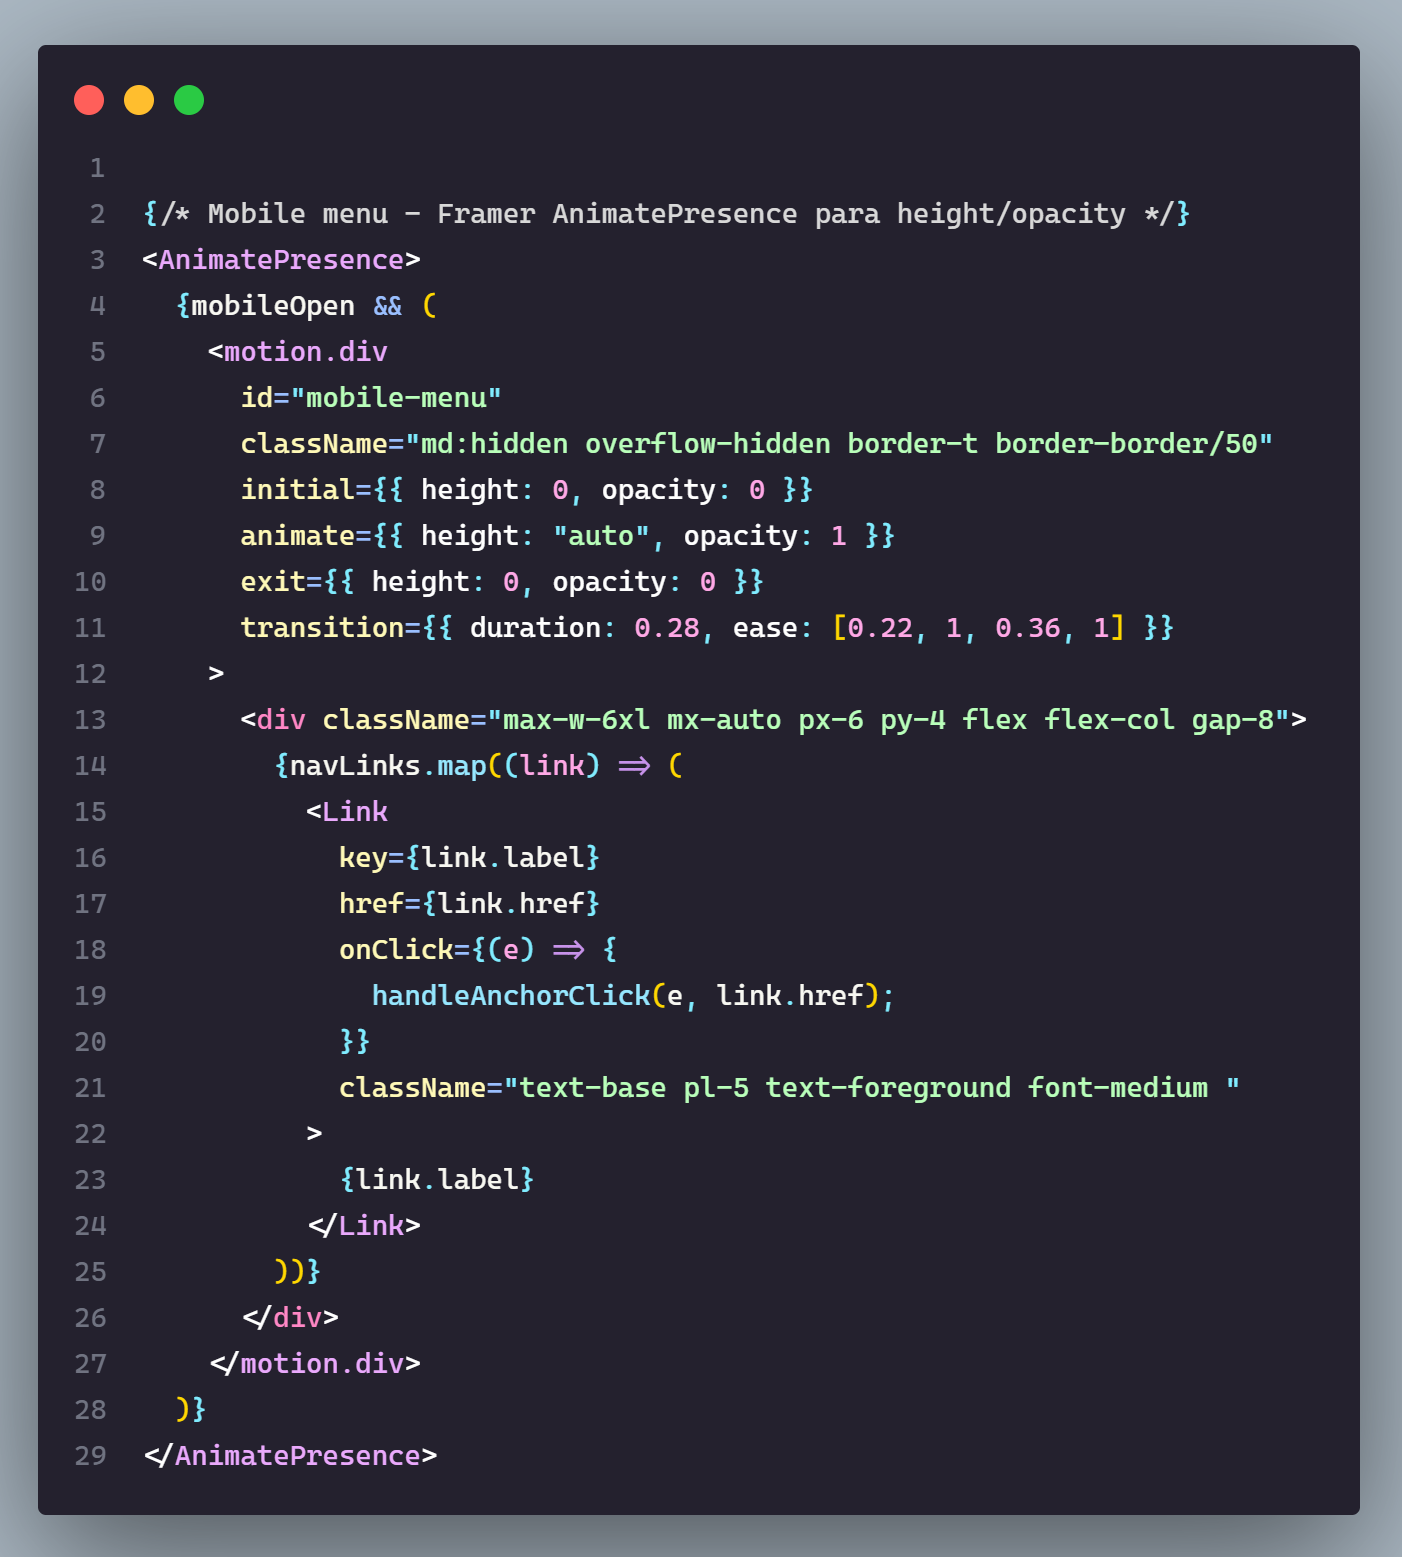Click the "auto" height value
The height and width of the screenshot is (1557, 1402).
pos(601,536)
